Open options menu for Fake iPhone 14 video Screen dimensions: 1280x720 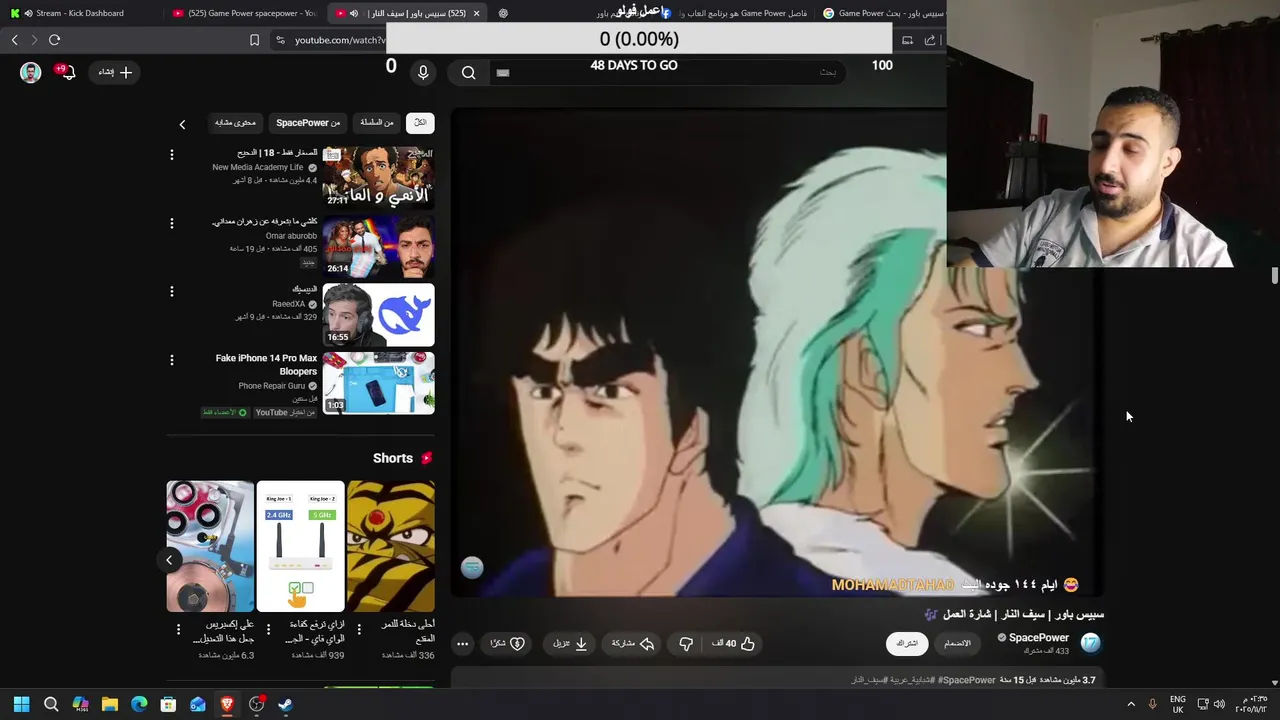coord(171,359)
